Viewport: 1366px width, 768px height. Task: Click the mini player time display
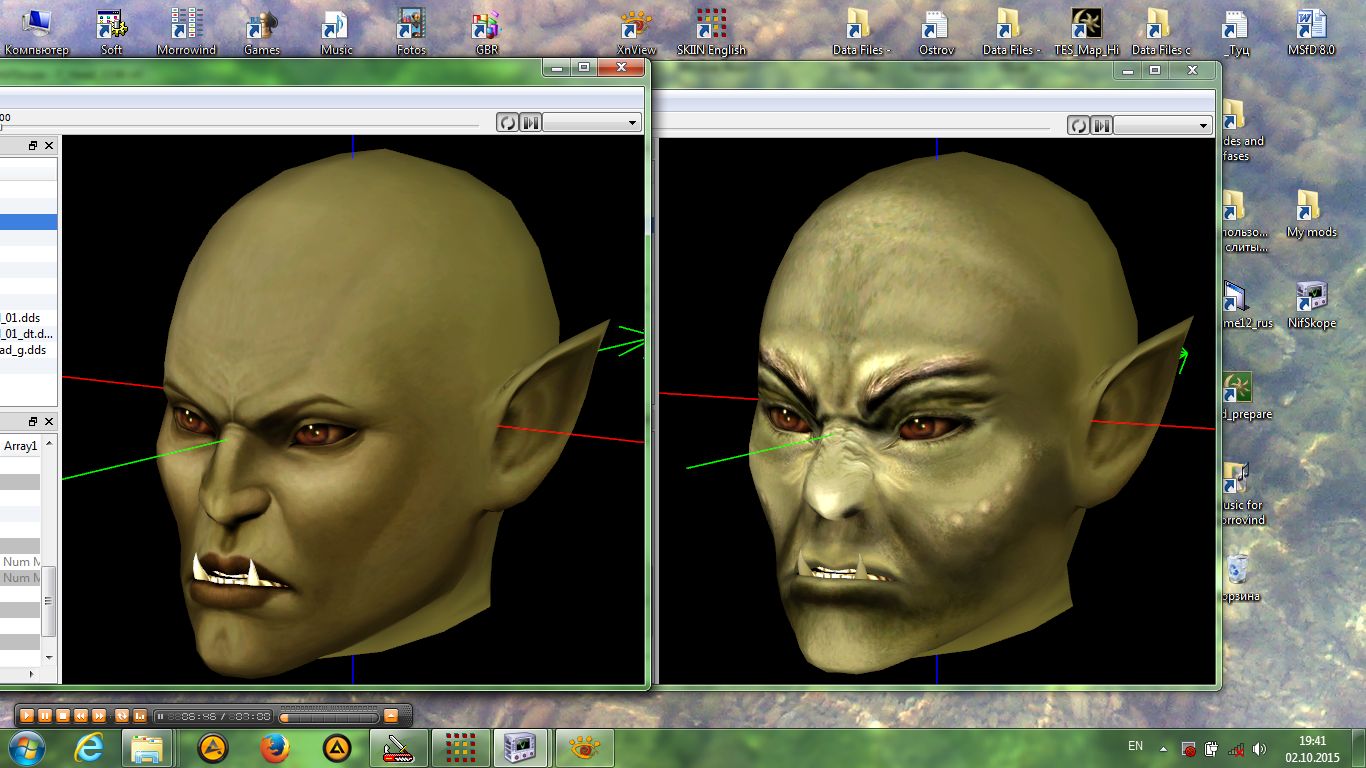213,716
